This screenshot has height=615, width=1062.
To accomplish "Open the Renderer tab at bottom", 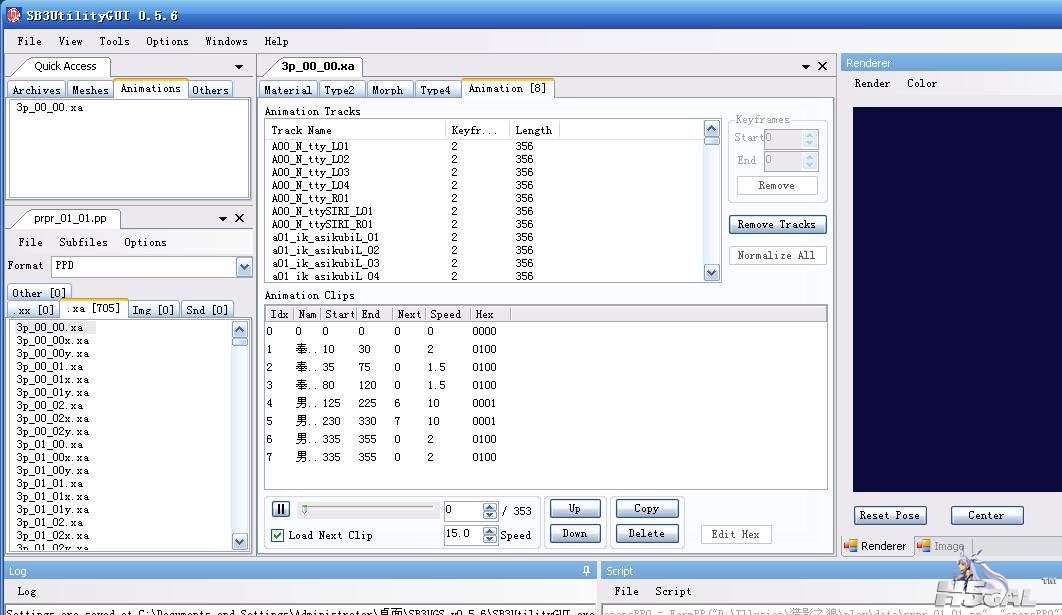I will pos(875,546).
